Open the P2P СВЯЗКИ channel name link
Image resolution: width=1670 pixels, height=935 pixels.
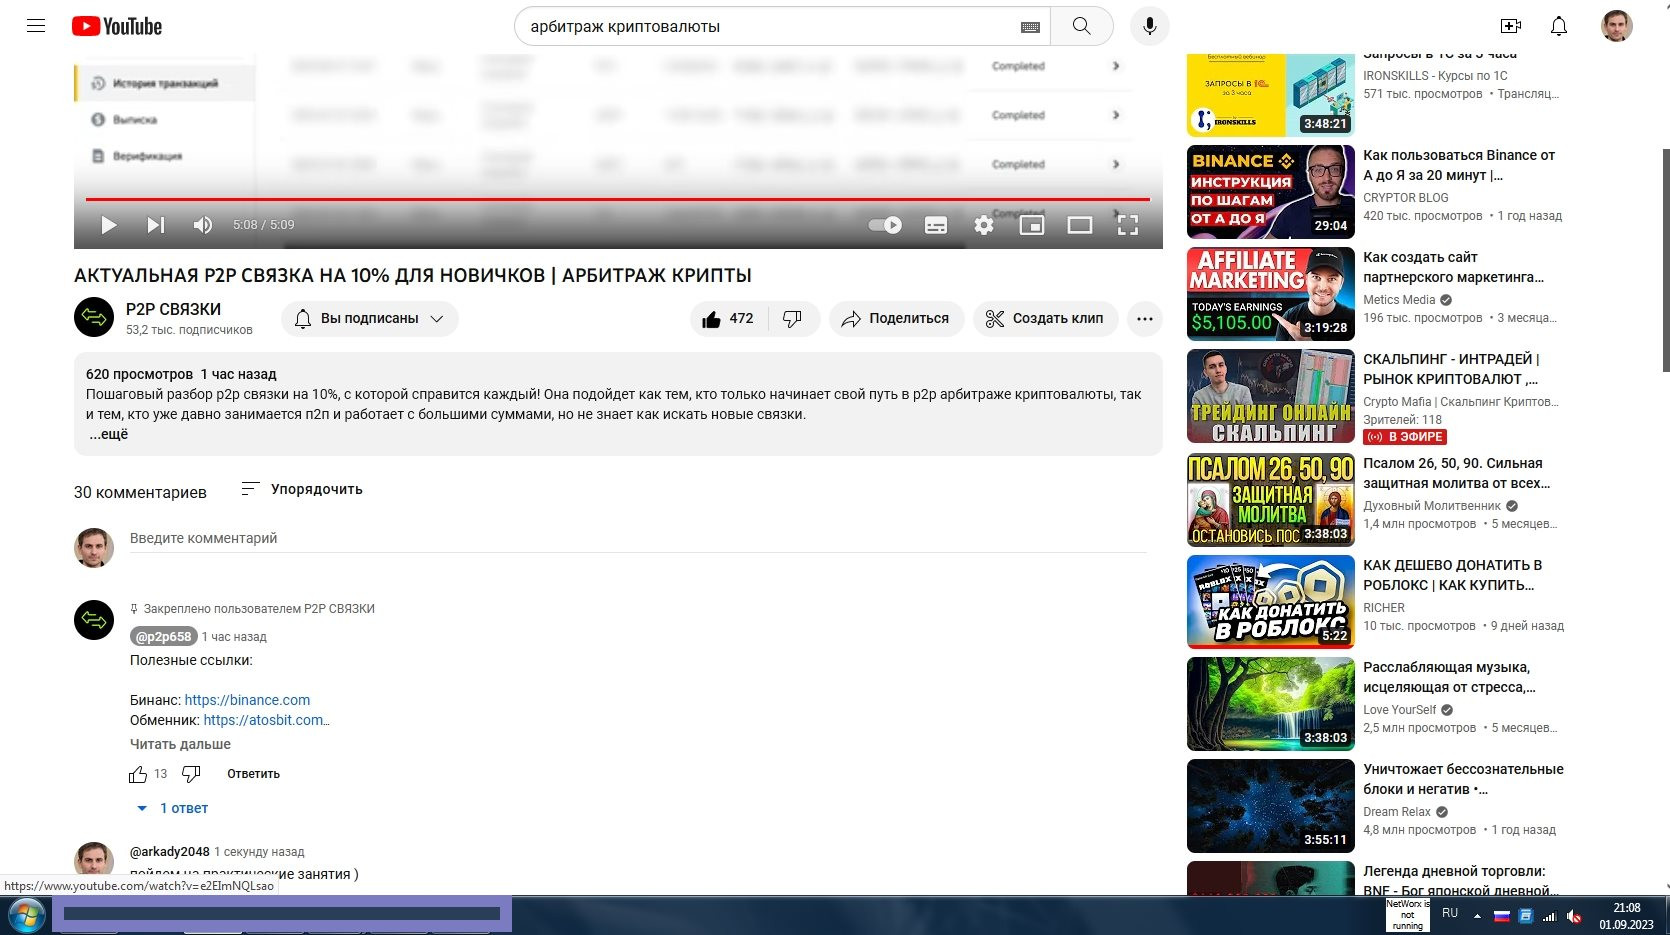pos(173,309)
